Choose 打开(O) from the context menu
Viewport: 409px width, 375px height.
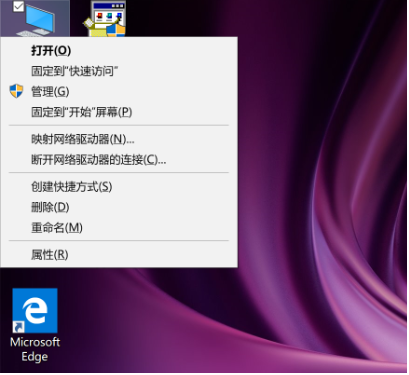119,51
